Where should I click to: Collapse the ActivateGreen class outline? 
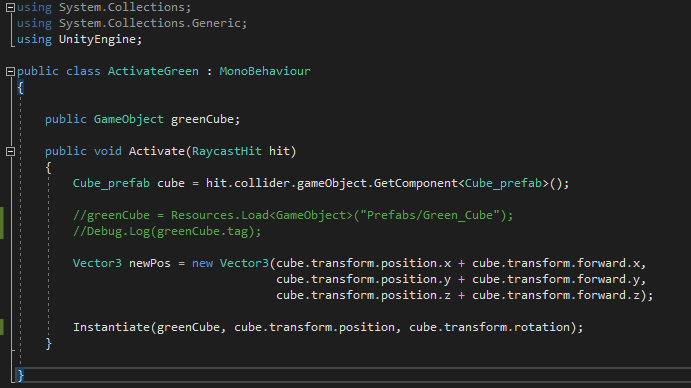[x=11, y=71]
